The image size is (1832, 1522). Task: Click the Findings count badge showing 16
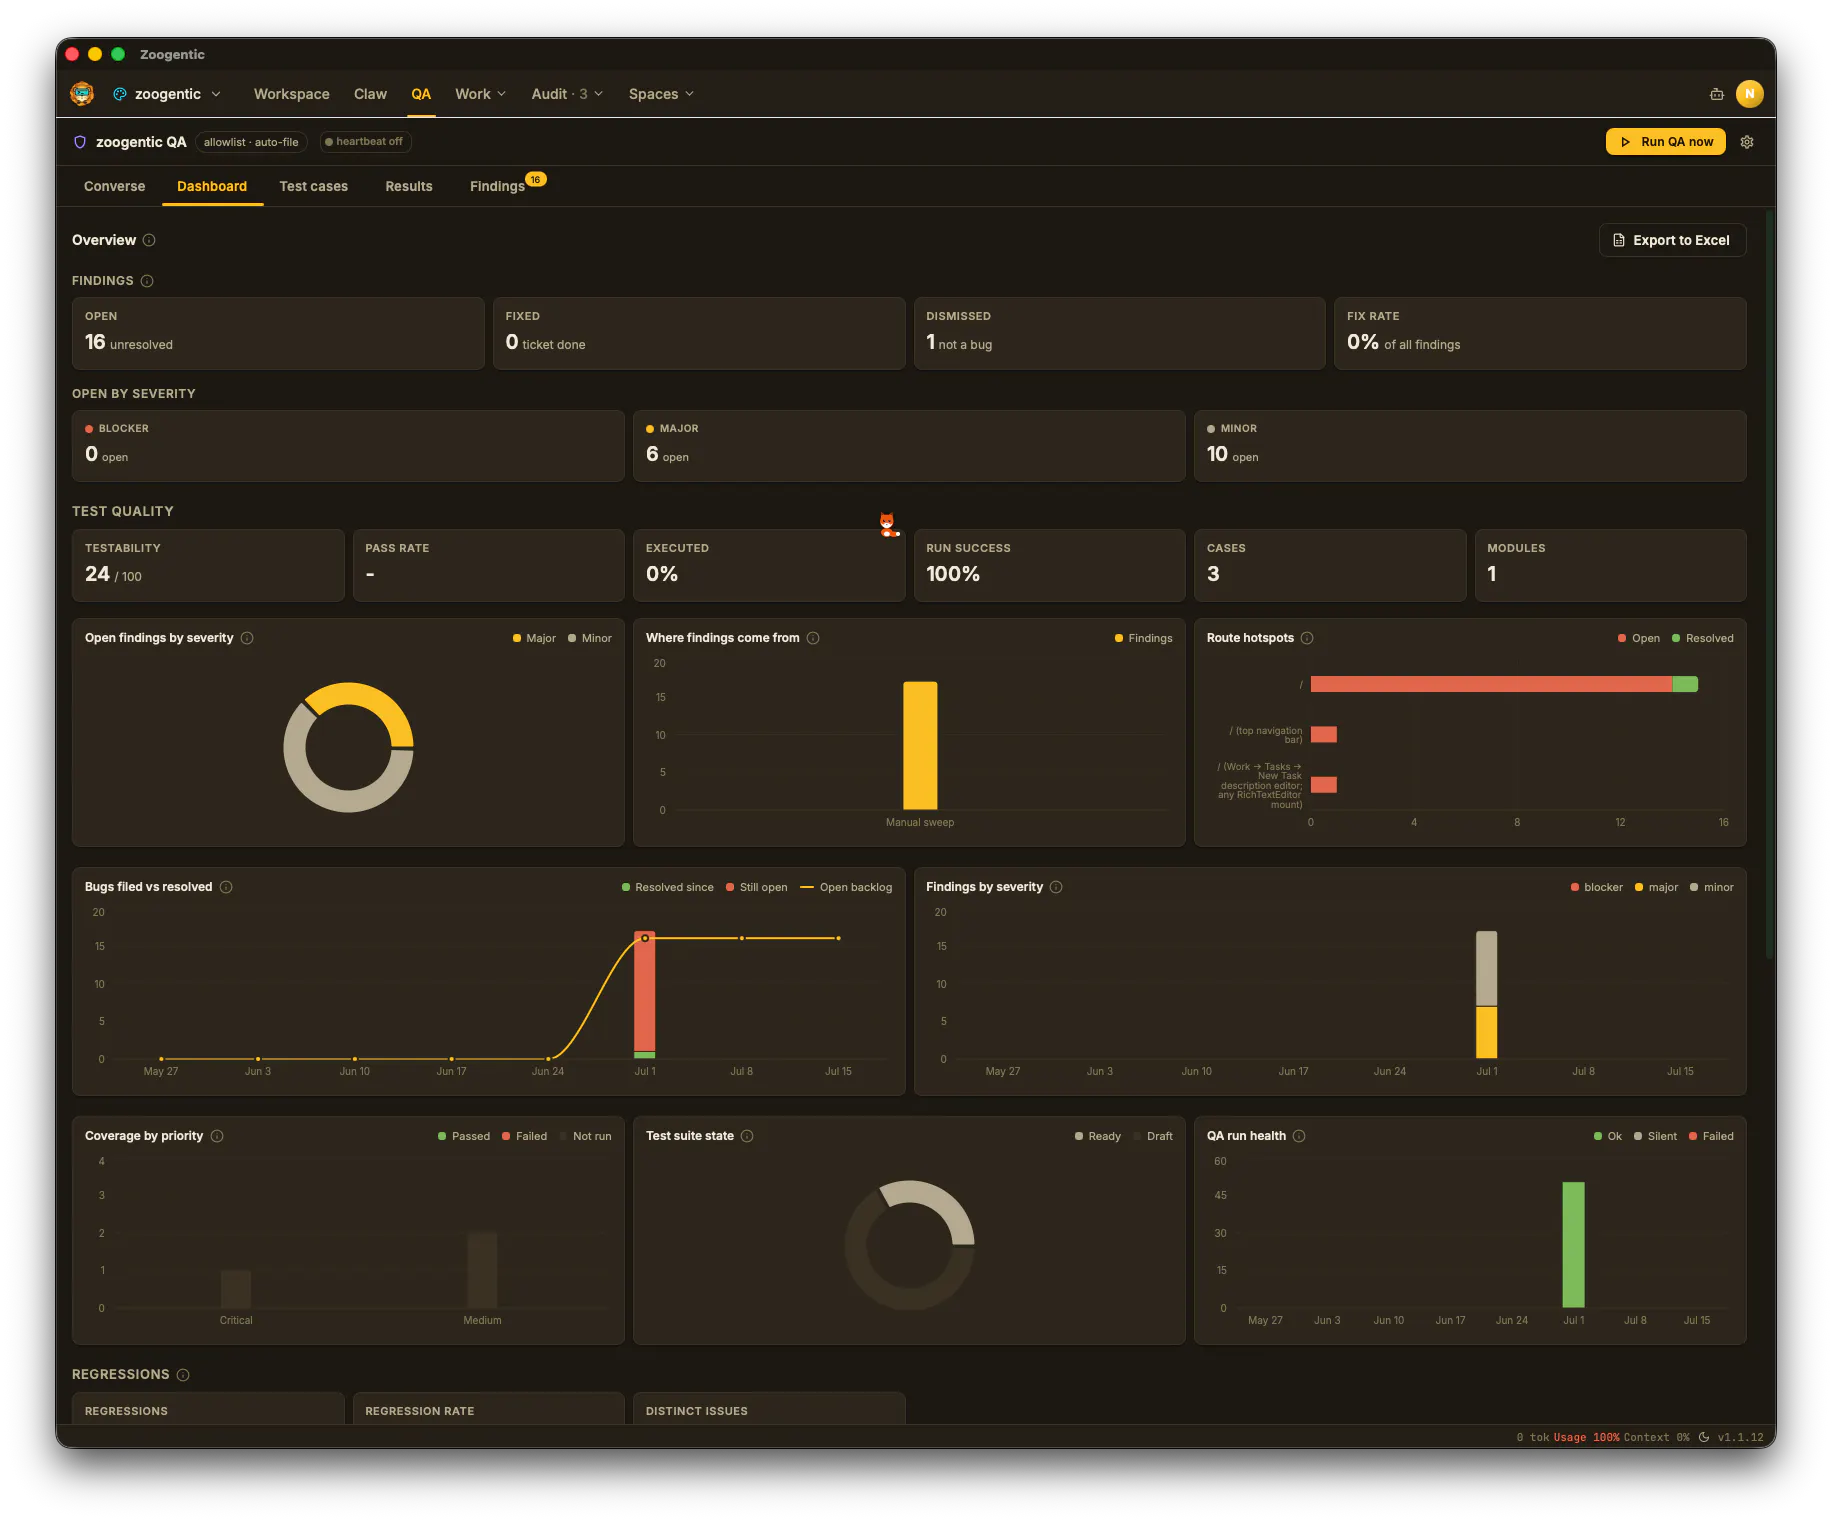536,180
